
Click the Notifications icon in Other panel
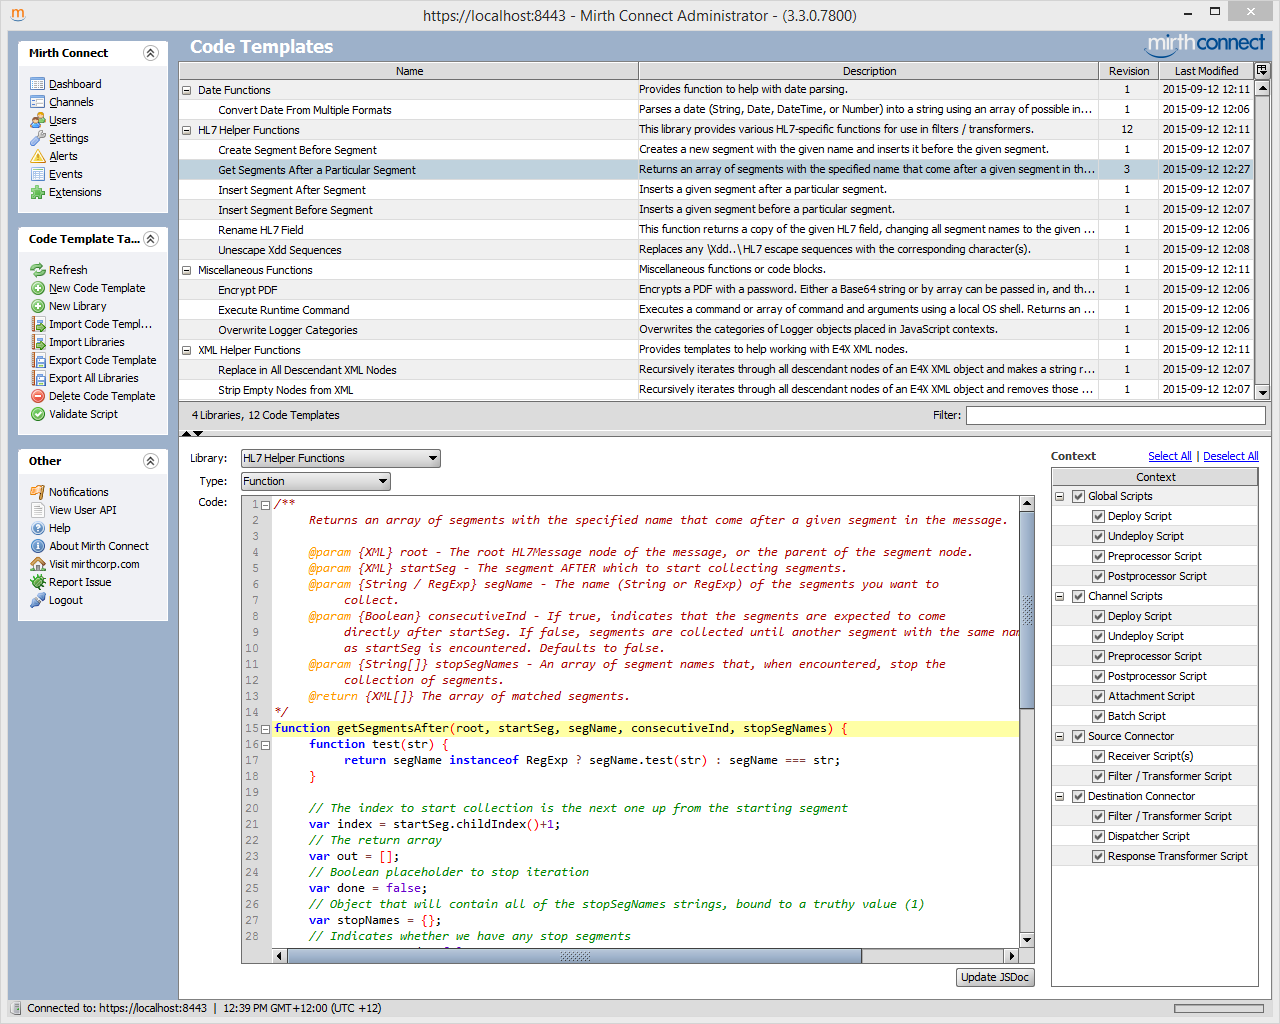tap(38, 492)
